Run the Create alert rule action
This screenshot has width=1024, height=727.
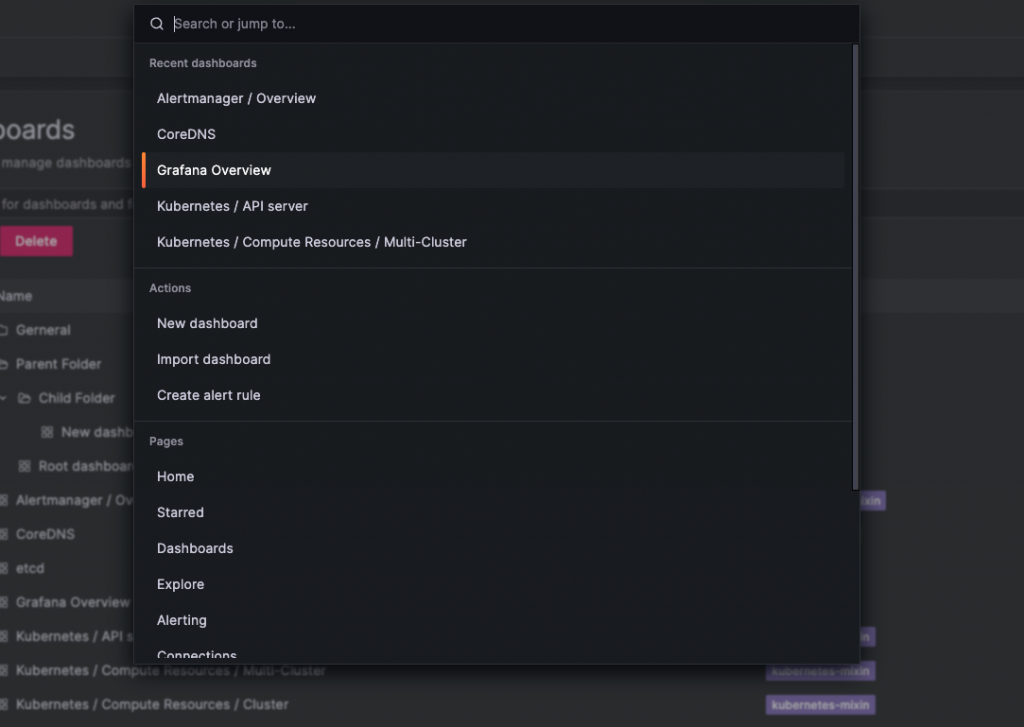[x=208, y=395]
